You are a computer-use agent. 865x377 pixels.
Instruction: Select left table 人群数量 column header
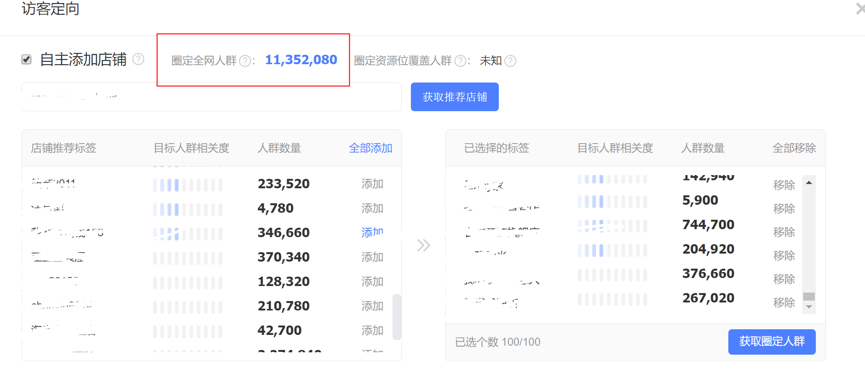pos(279,148)
